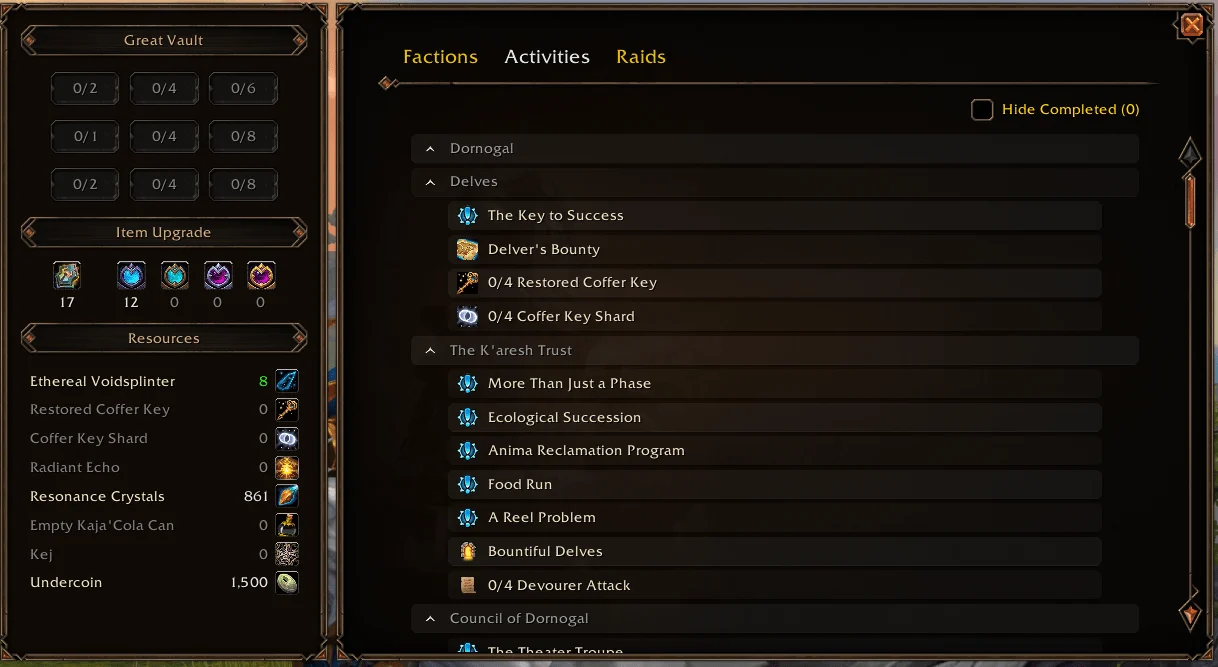This screenshot has height=667, width=1218.
Task: Click the Delver's Bounty map icon
Action: click(x=467, y=249)
